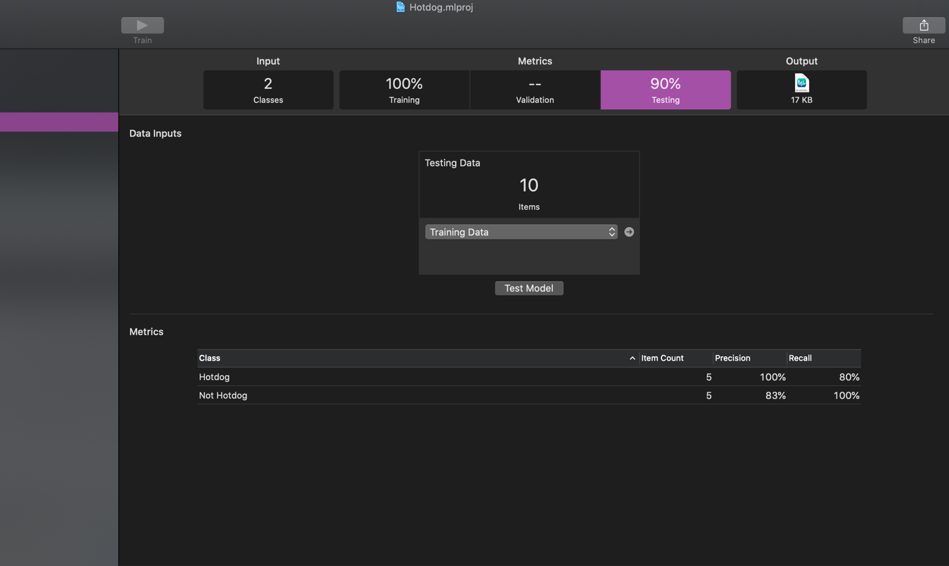Select the Not Hotdog class row
The width and height of the screenshot is (949, 566).
click(x=529, y=395)
